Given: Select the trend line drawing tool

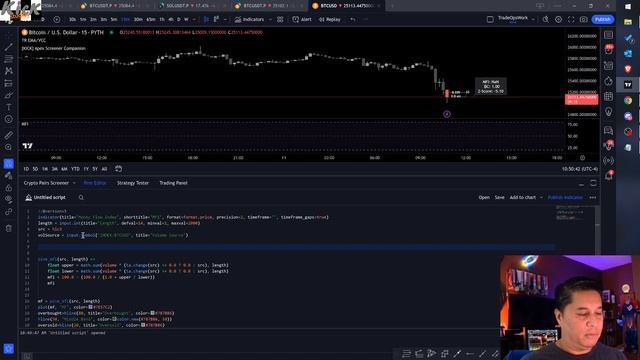Looking at the screenshot, I should [9, 47].
